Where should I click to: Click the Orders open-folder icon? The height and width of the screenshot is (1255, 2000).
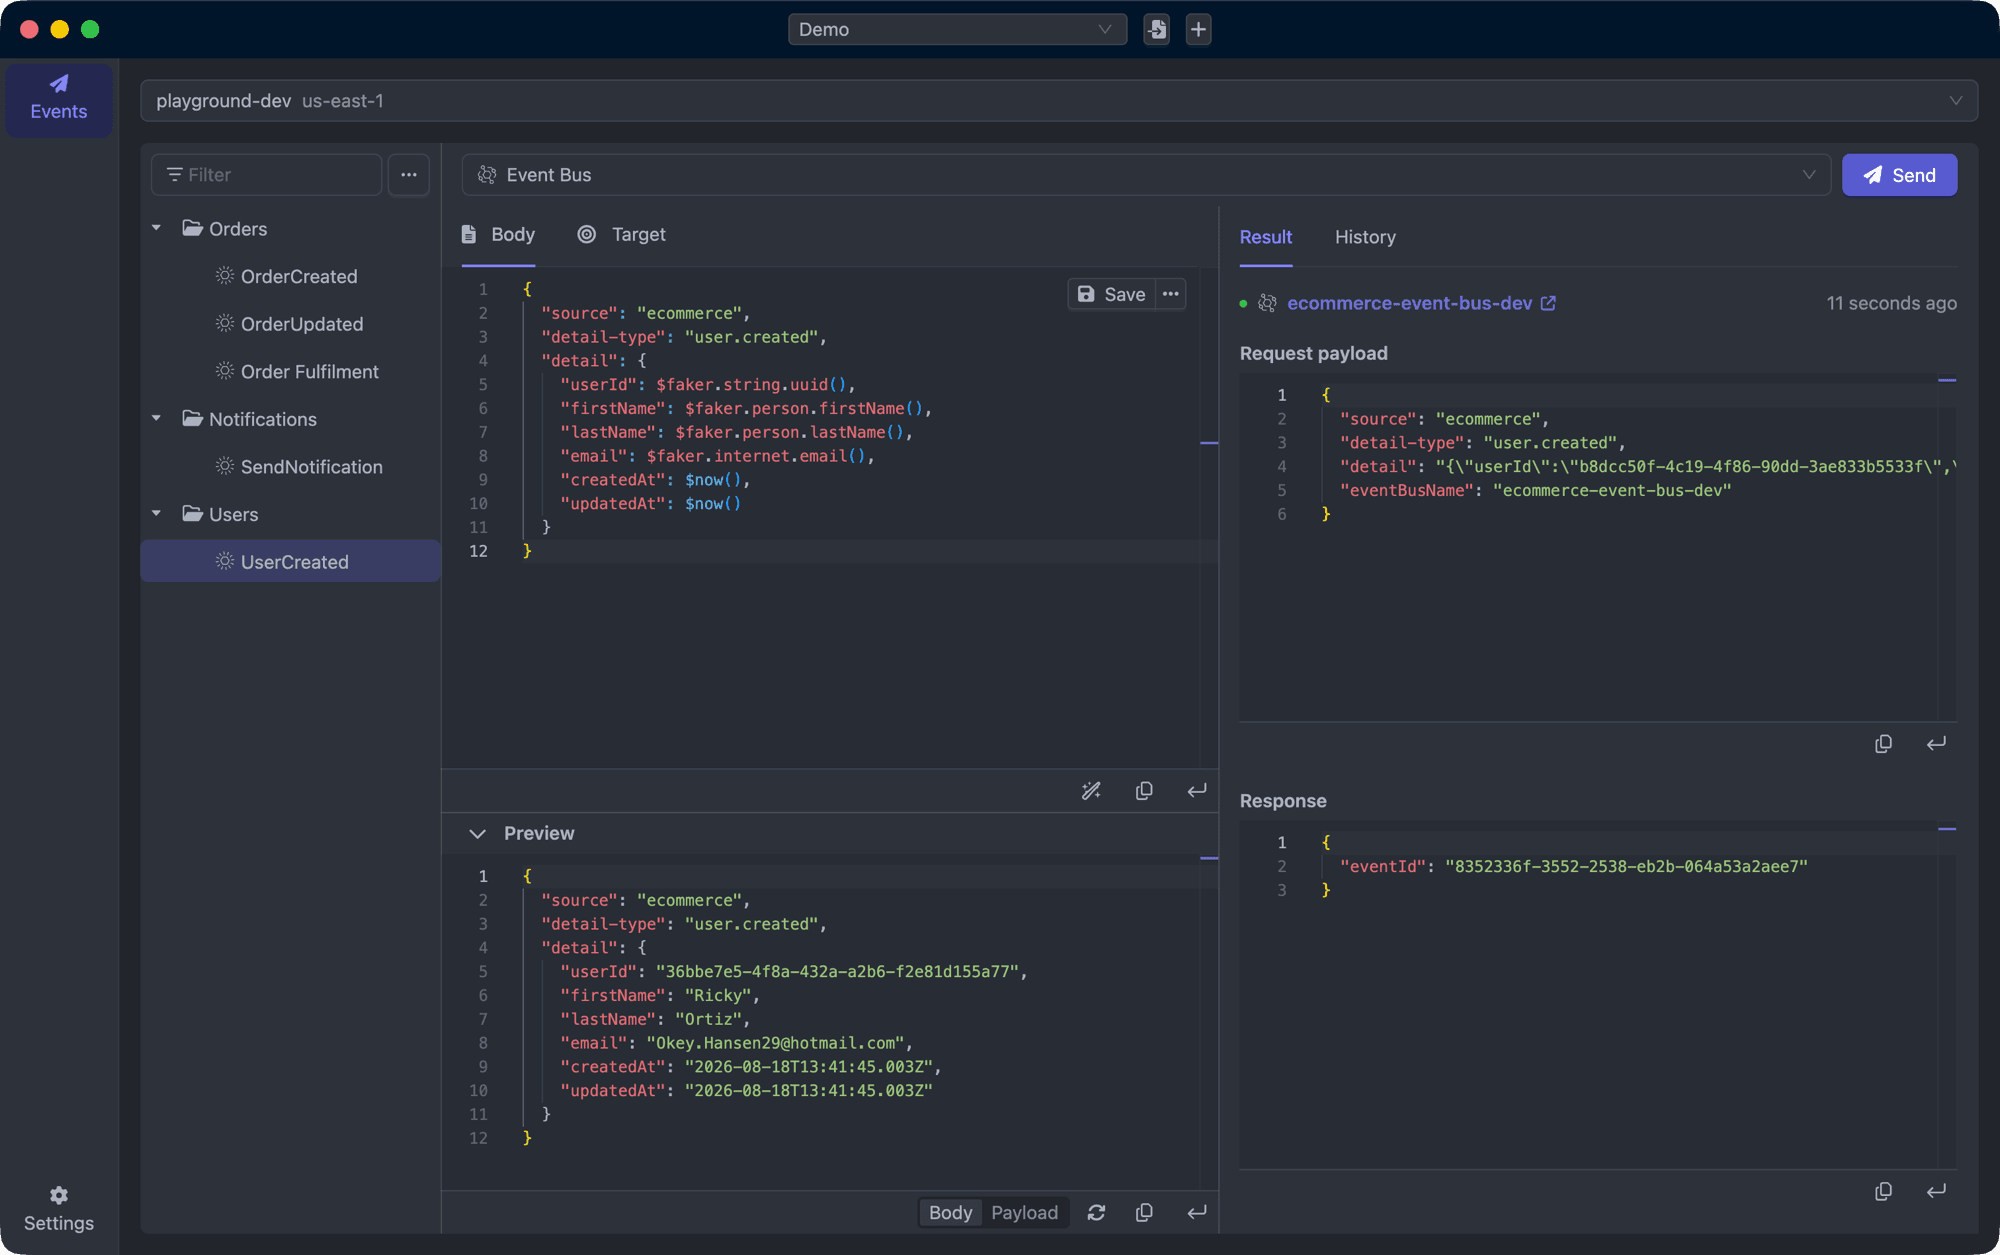point(193,228)
